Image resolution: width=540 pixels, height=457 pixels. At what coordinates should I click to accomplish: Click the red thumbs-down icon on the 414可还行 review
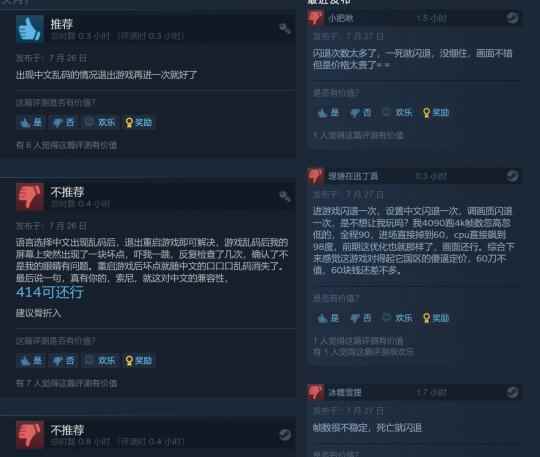(30, 197)
